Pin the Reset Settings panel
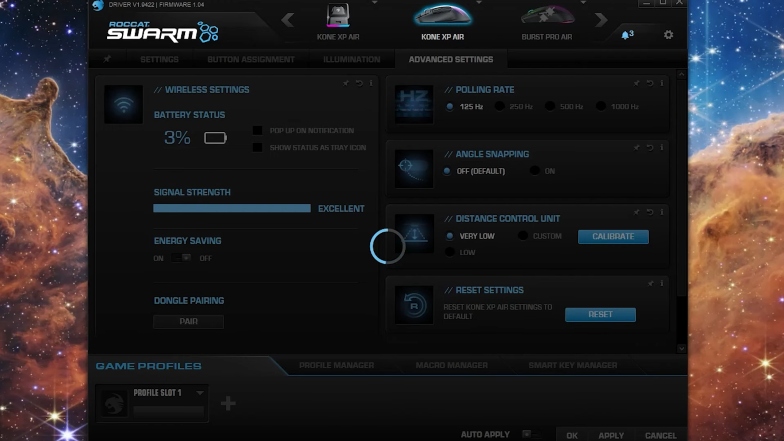 (650, 284)
